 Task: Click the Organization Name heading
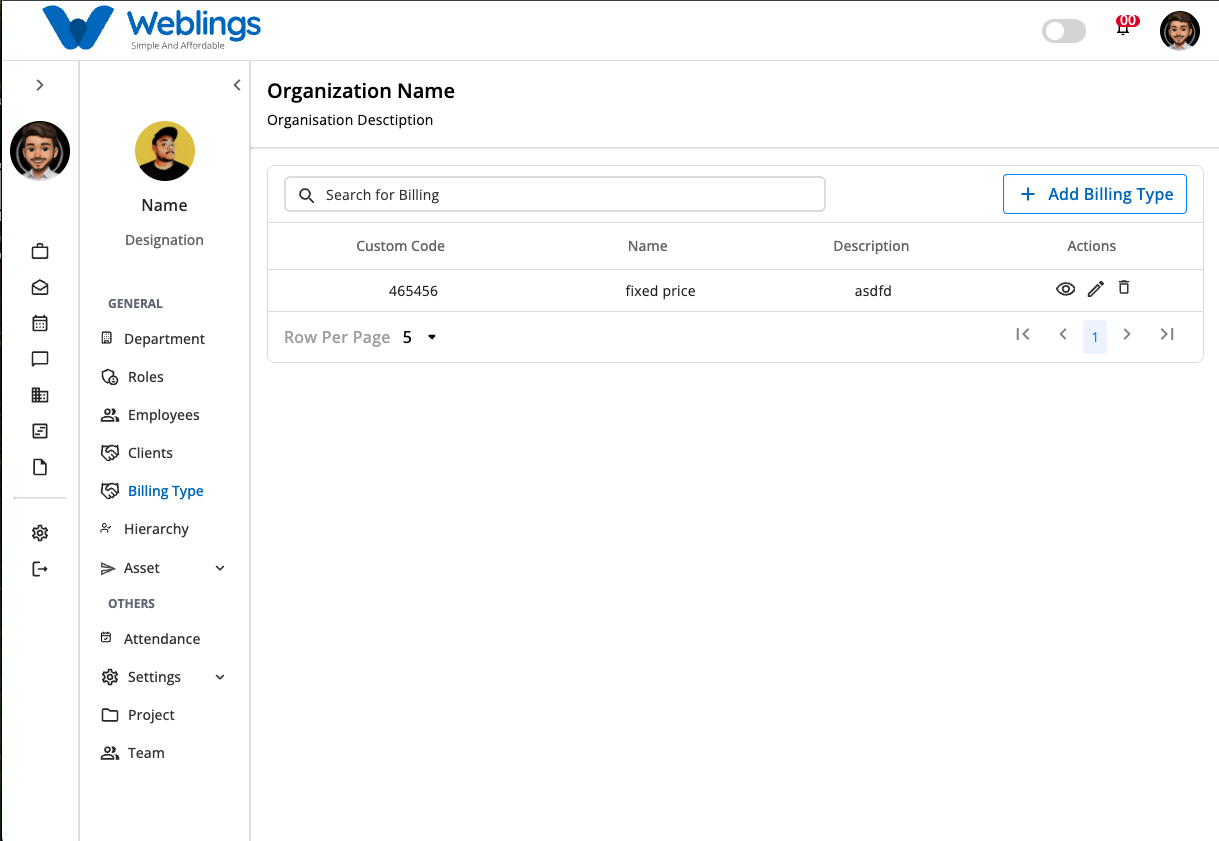[361, 91]
